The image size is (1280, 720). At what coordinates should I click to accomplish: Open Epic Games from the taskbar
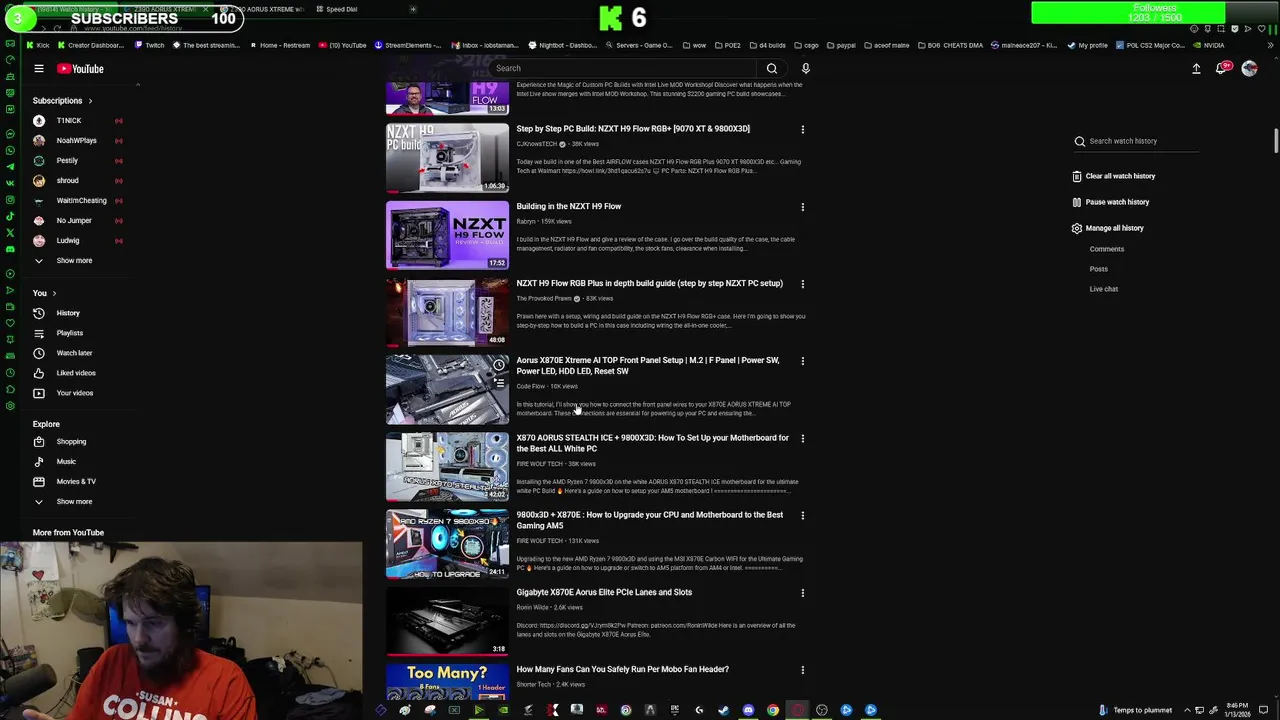point(674,710)
